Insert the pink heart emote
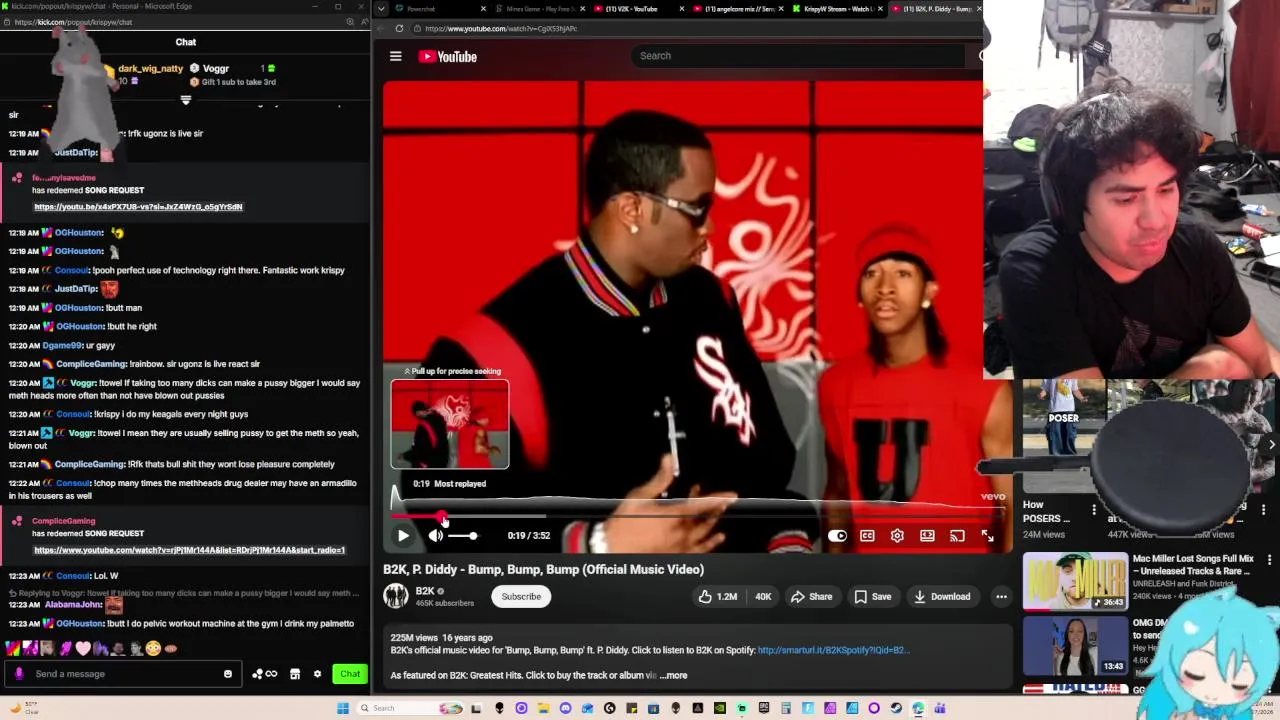Image resolution: width=1280 pixels, height=720 pixels. coord(83,648)
